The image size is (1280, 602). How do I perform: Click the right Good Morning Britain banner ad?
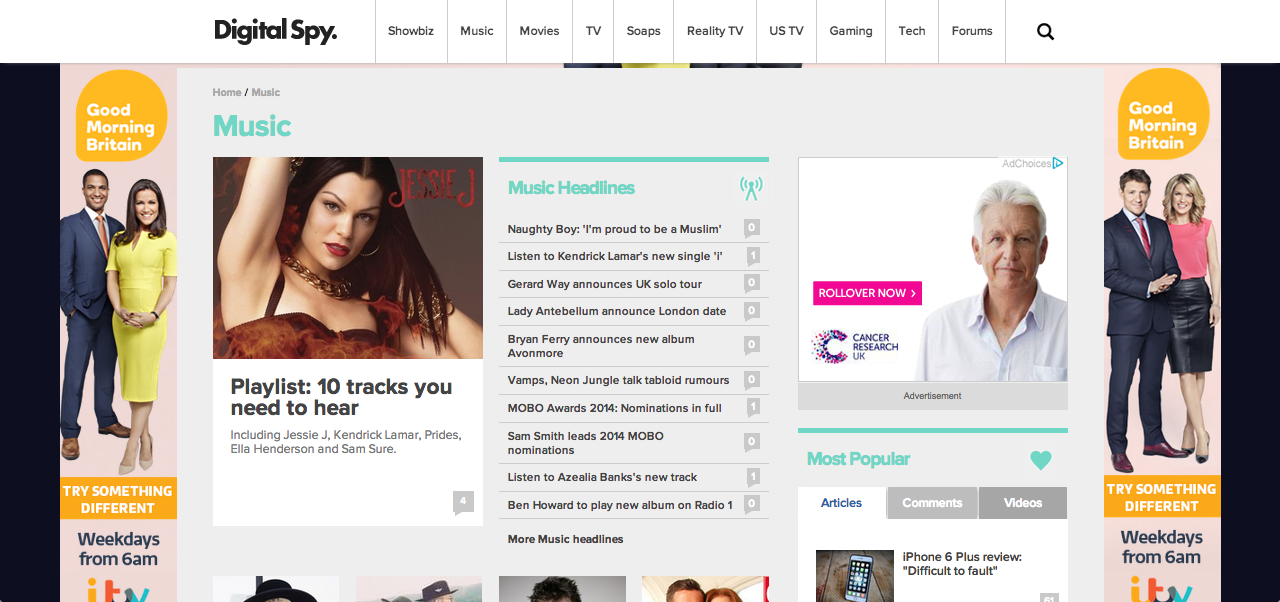[x=1162, y=333]
